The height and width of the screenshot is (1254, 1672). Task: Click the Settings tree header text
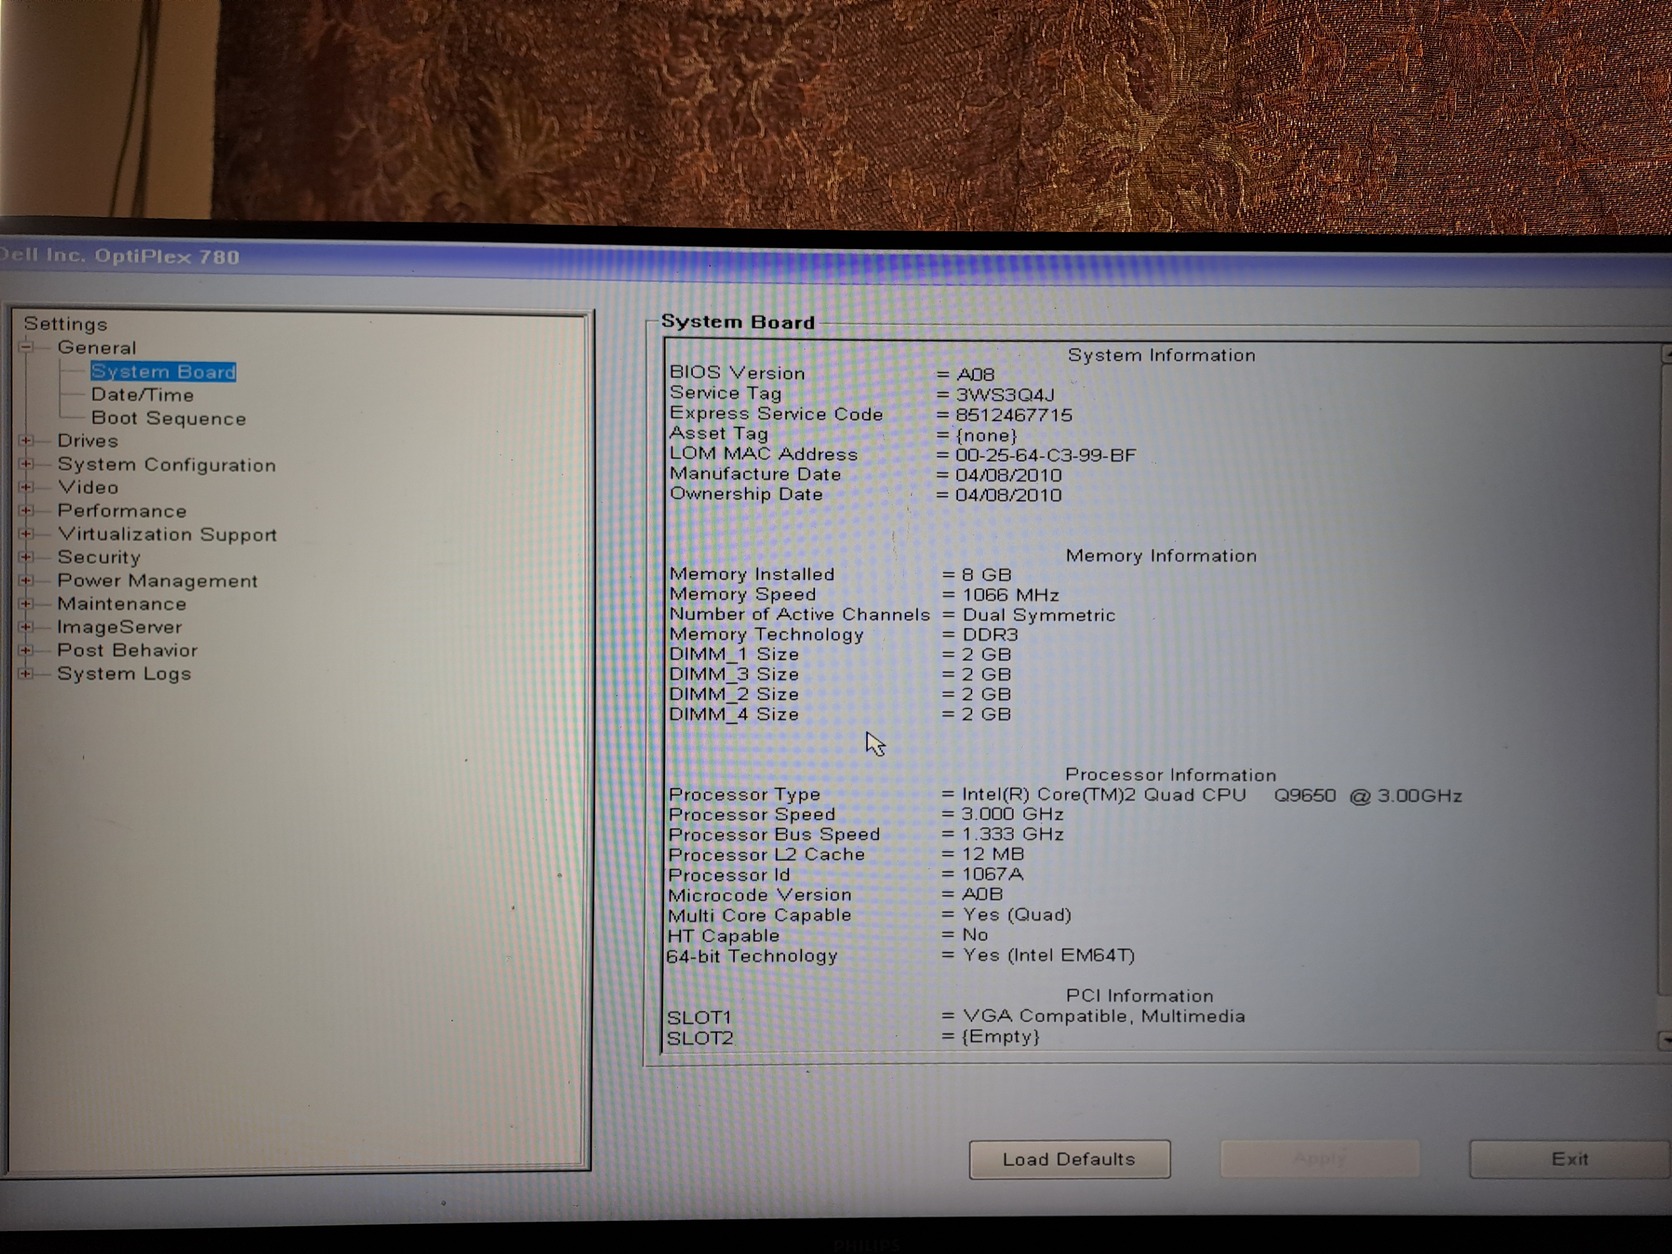[x=65, y=324]
